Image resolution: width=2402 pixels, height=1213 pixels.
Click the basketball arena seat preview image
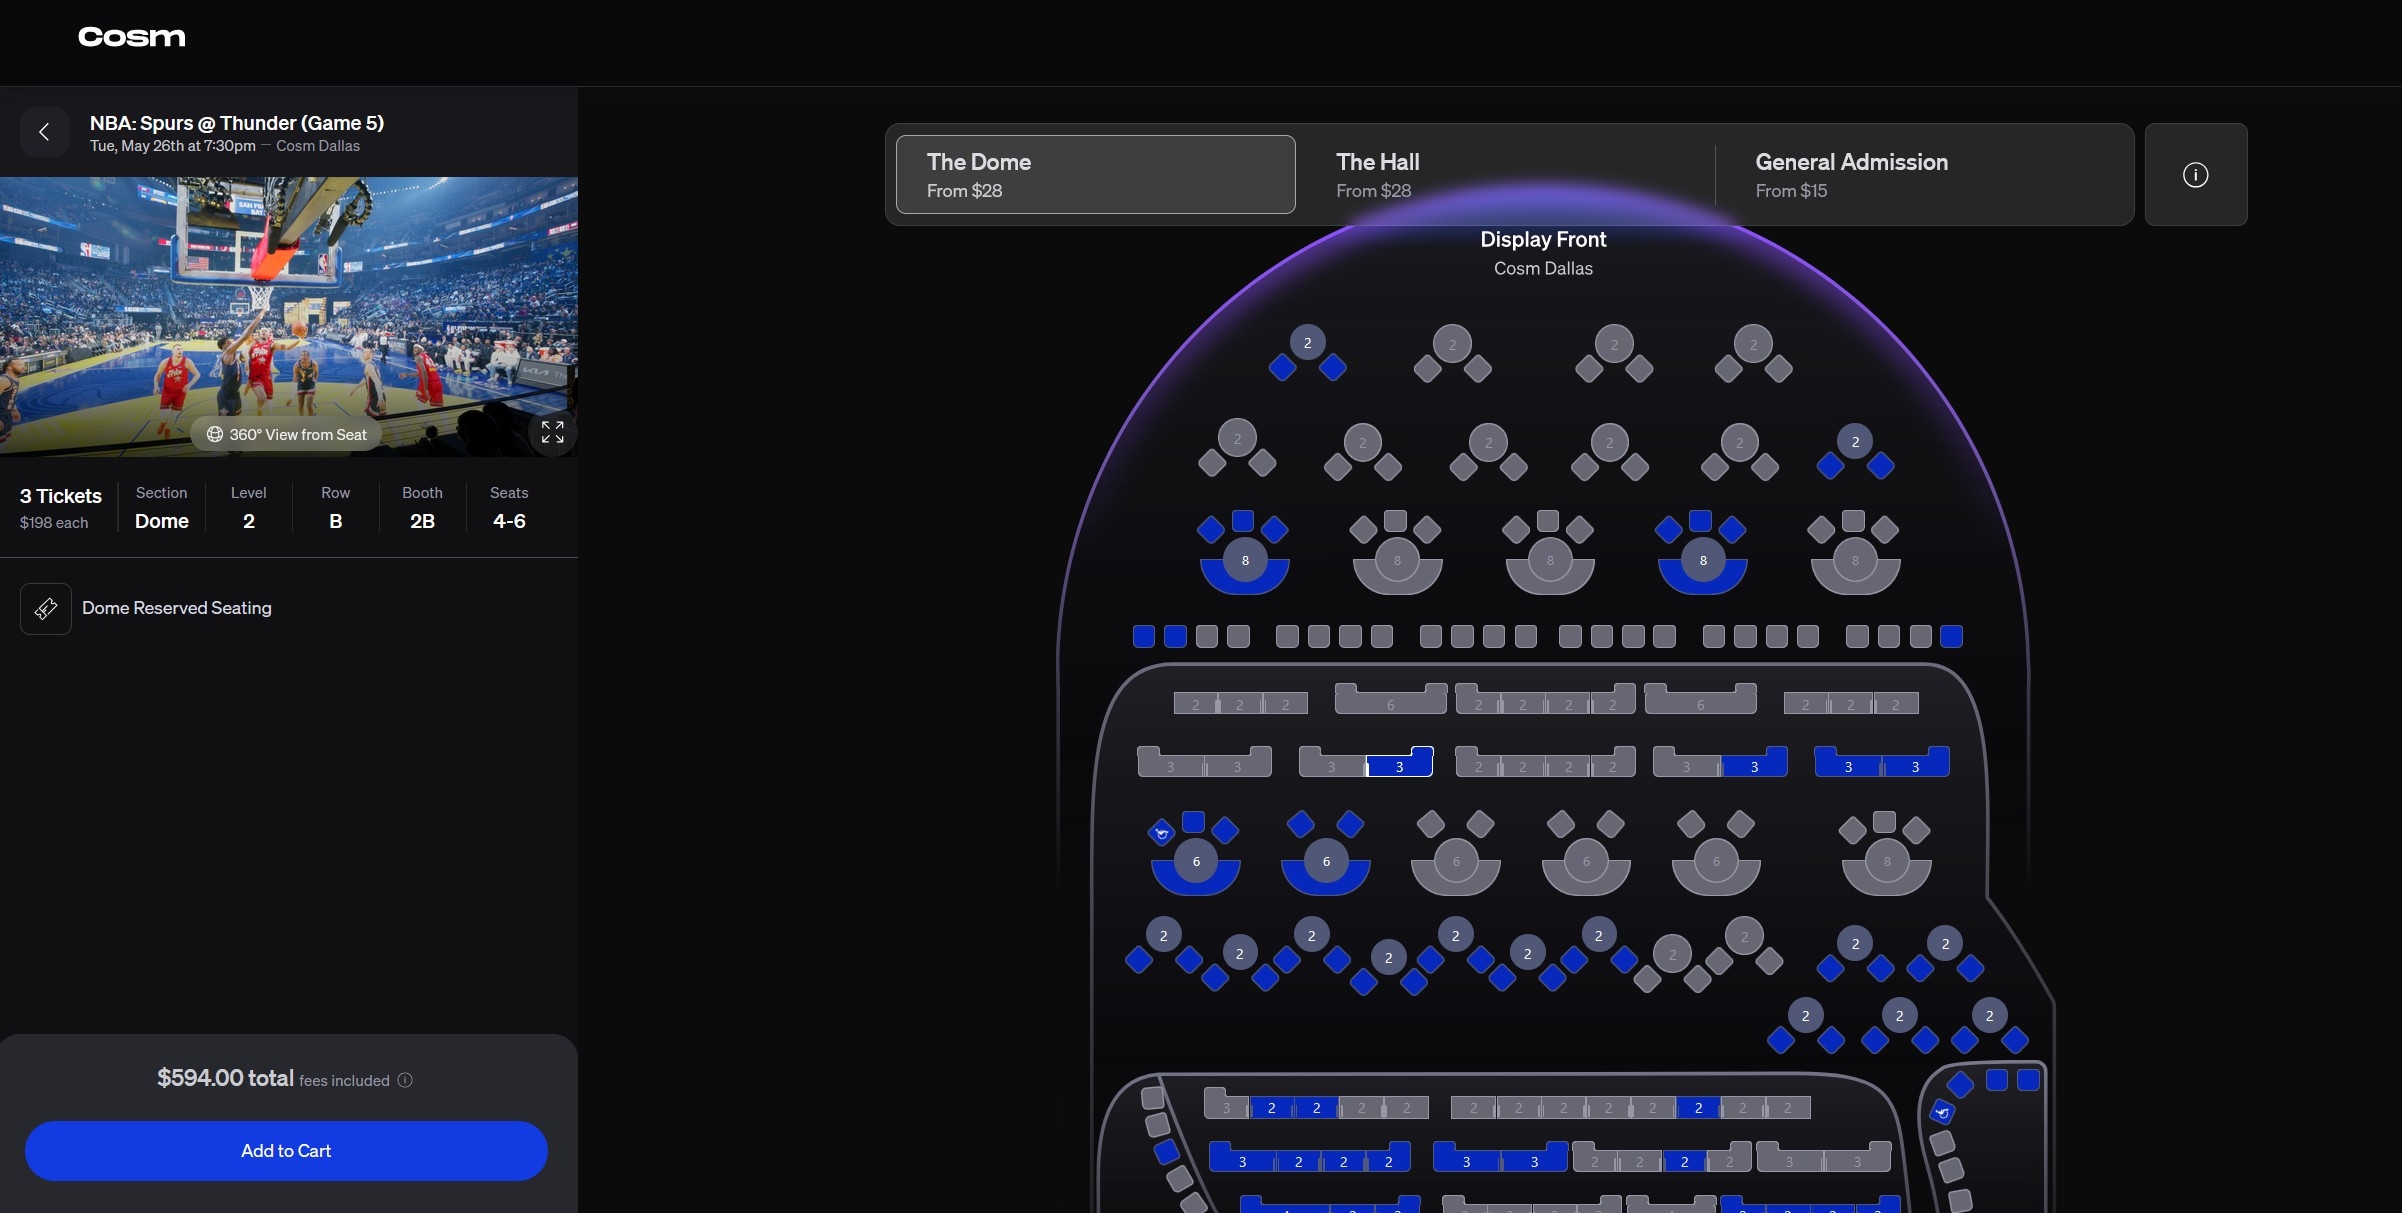tap(289, 317)
